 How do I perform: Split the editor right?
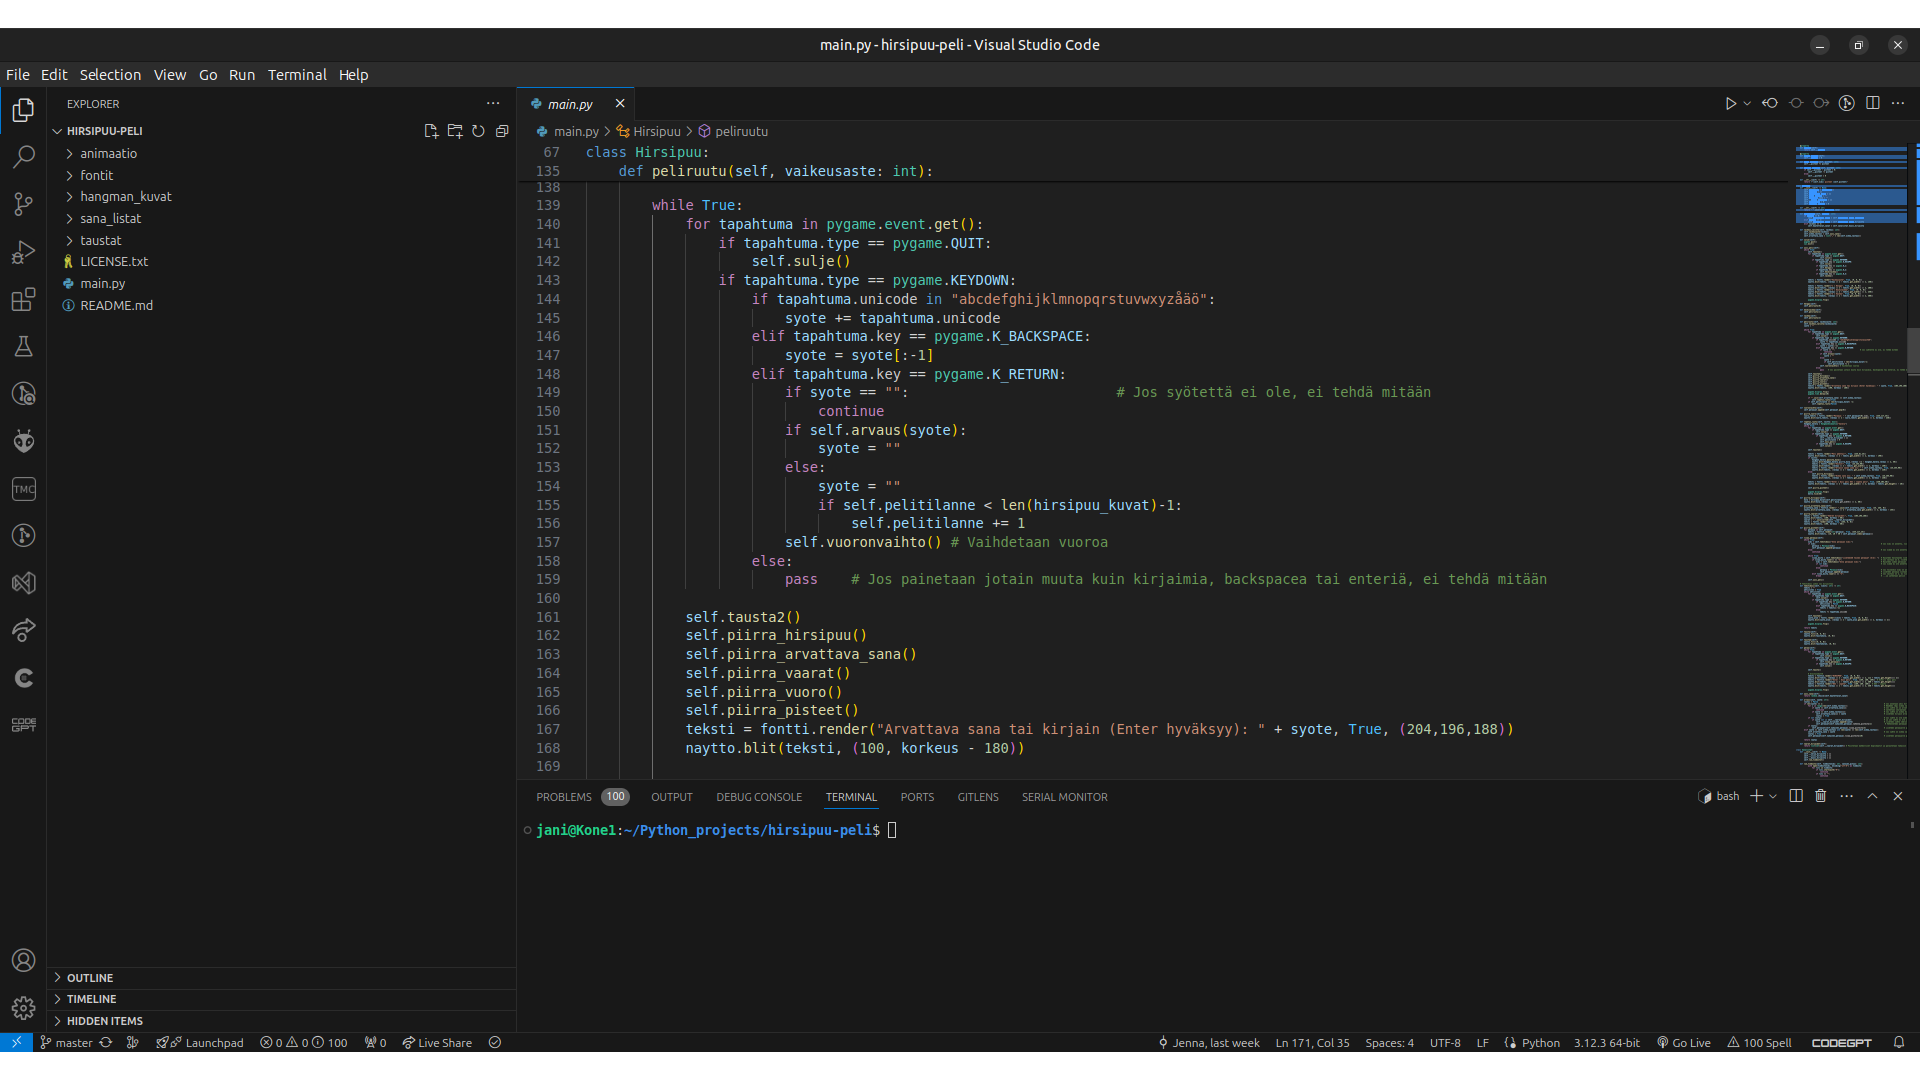pos(1873,103)
